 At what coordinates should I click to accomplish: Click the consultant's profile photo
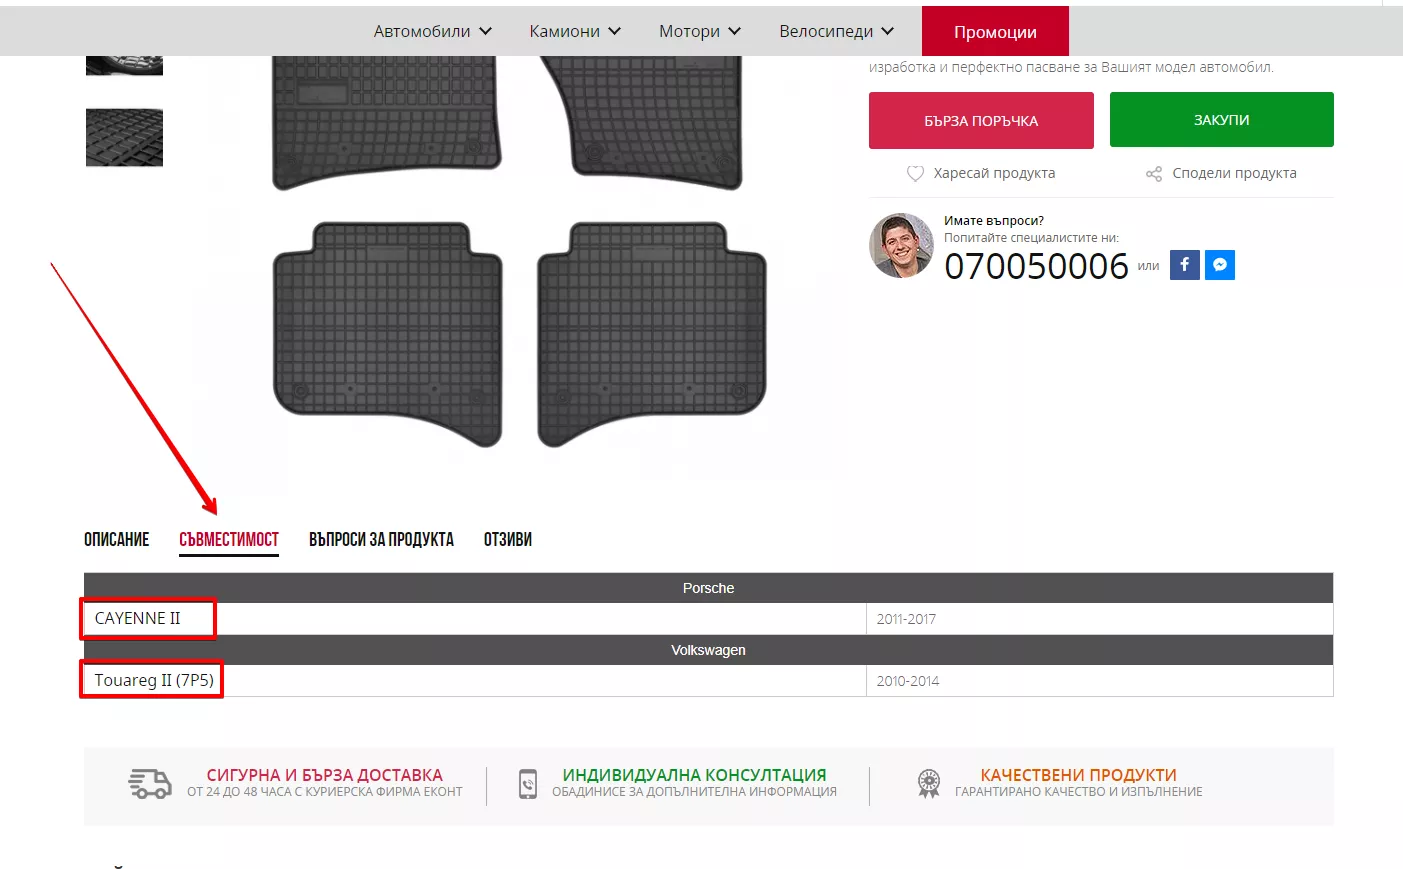coord(901,245)
